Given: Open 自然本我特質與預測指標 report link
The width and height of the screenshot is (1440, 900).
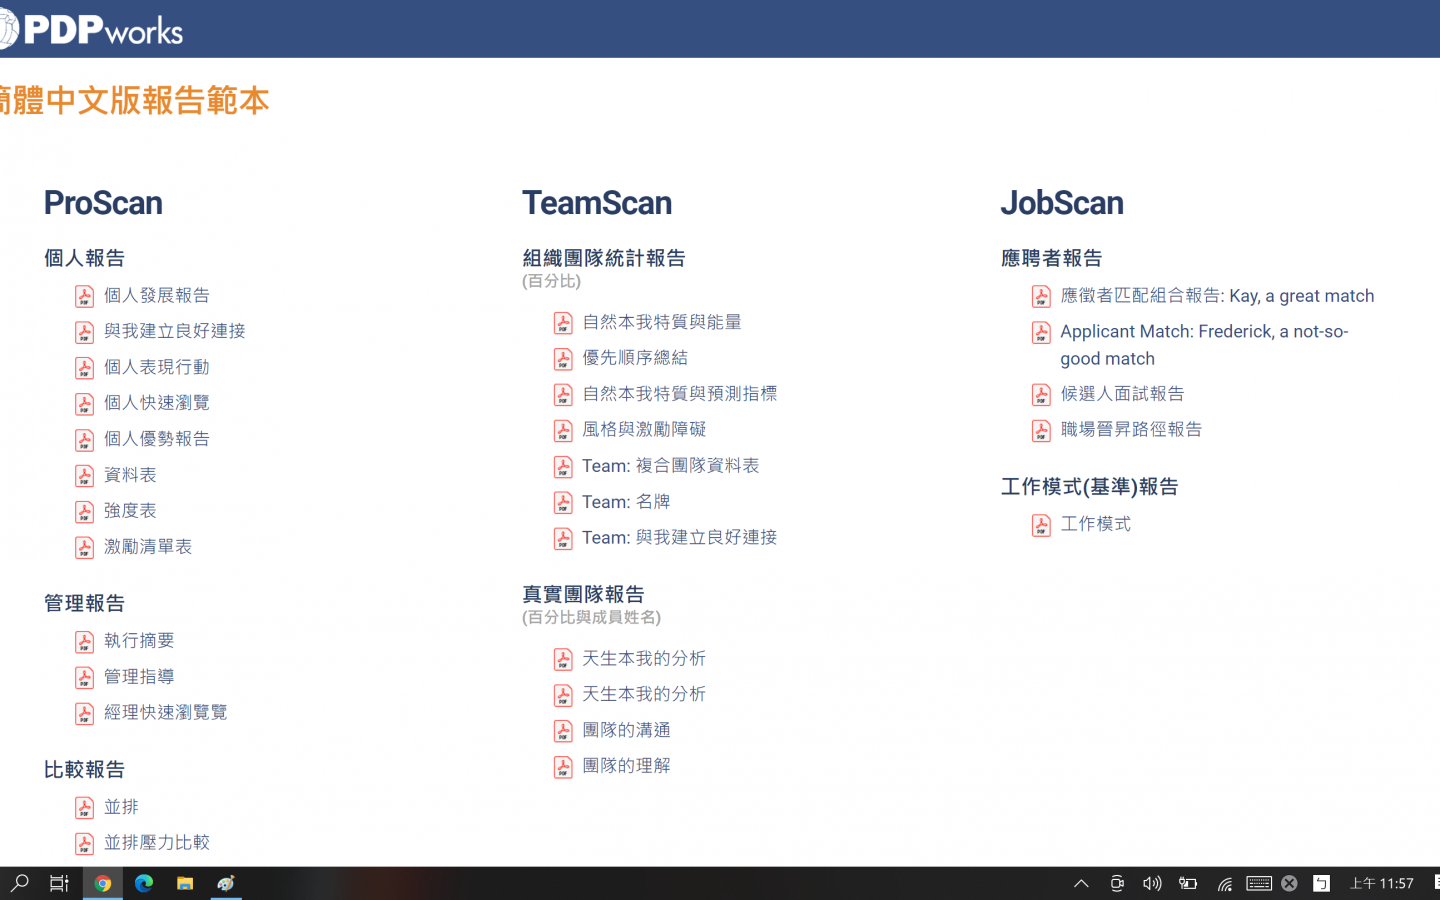Looking at the screenshot, I should 680,394.
